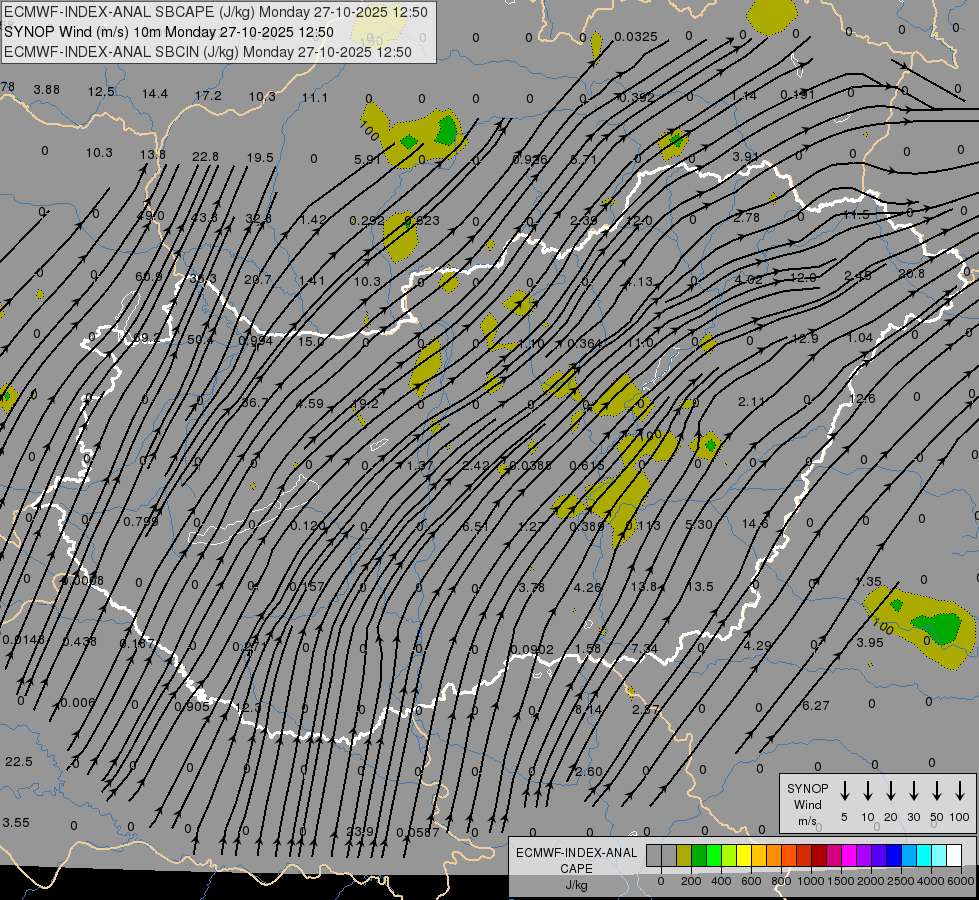This screenshot has height=900, width=979.
Task: Click the grid value 0.905
Action: [x=192, y=706]
